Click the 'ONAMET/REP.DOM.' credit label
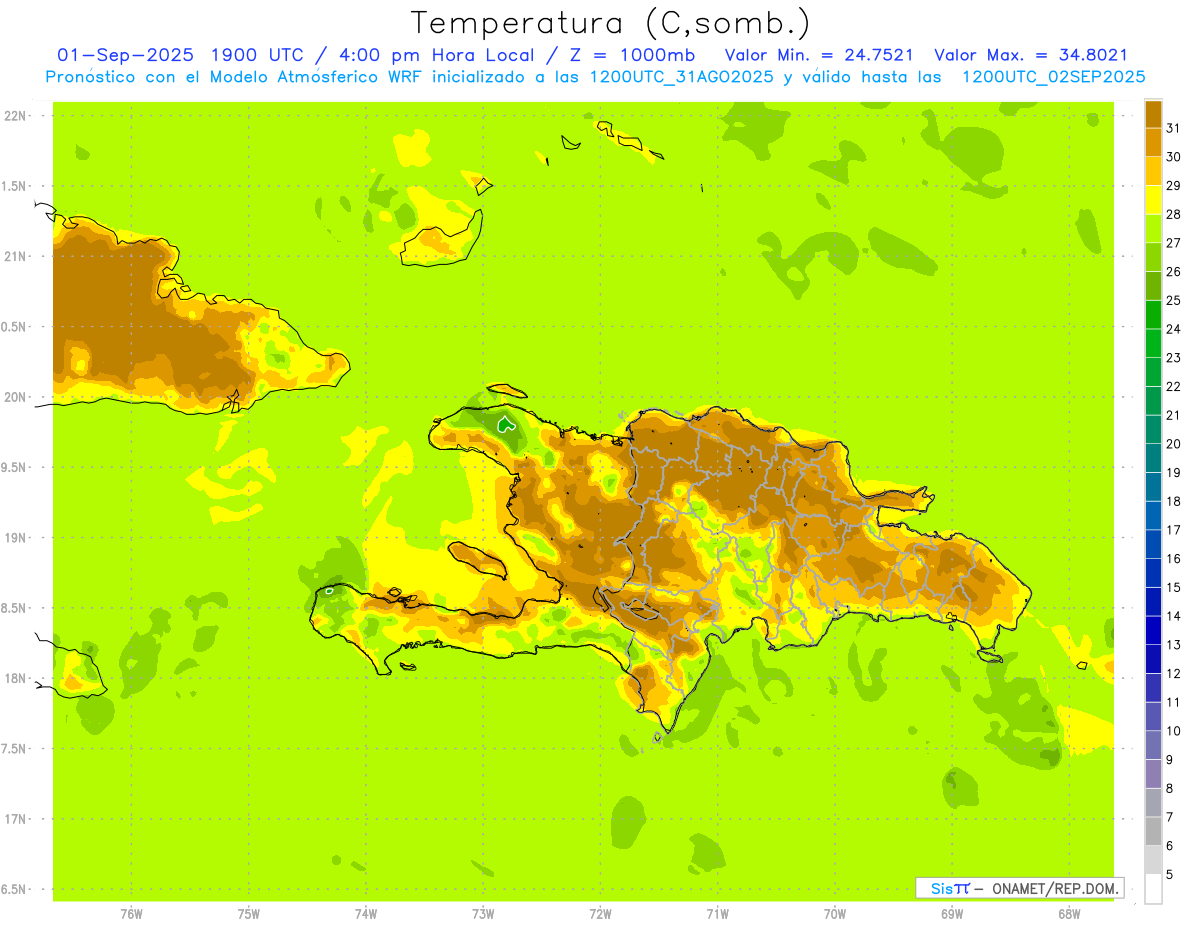Viewport: 1200px width, 927px height. pyautogui.click(x=1054, y=888)
